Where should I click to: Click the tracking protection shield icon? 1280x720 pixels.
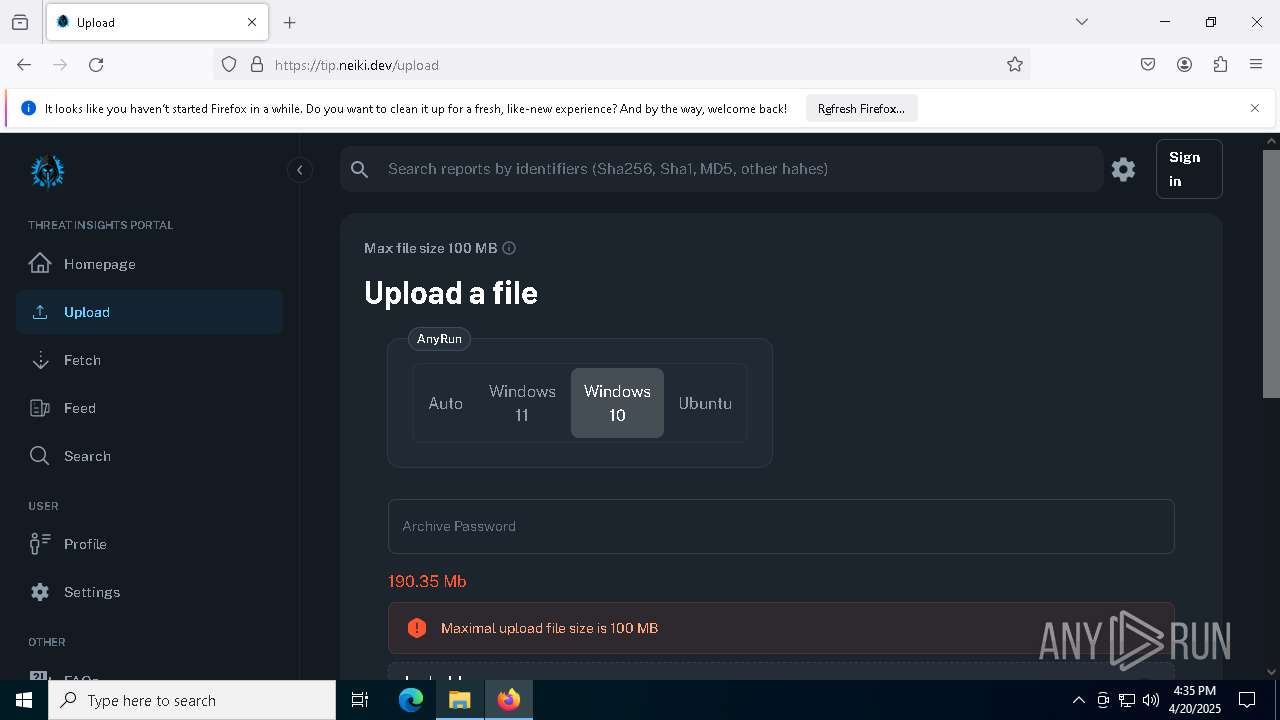click(x=229, y=64)
